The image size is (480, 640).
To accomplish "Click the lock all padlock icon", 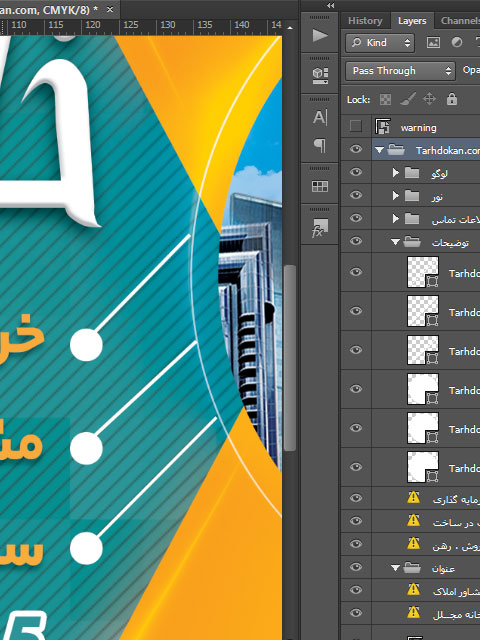I will [x=451, y=99].
